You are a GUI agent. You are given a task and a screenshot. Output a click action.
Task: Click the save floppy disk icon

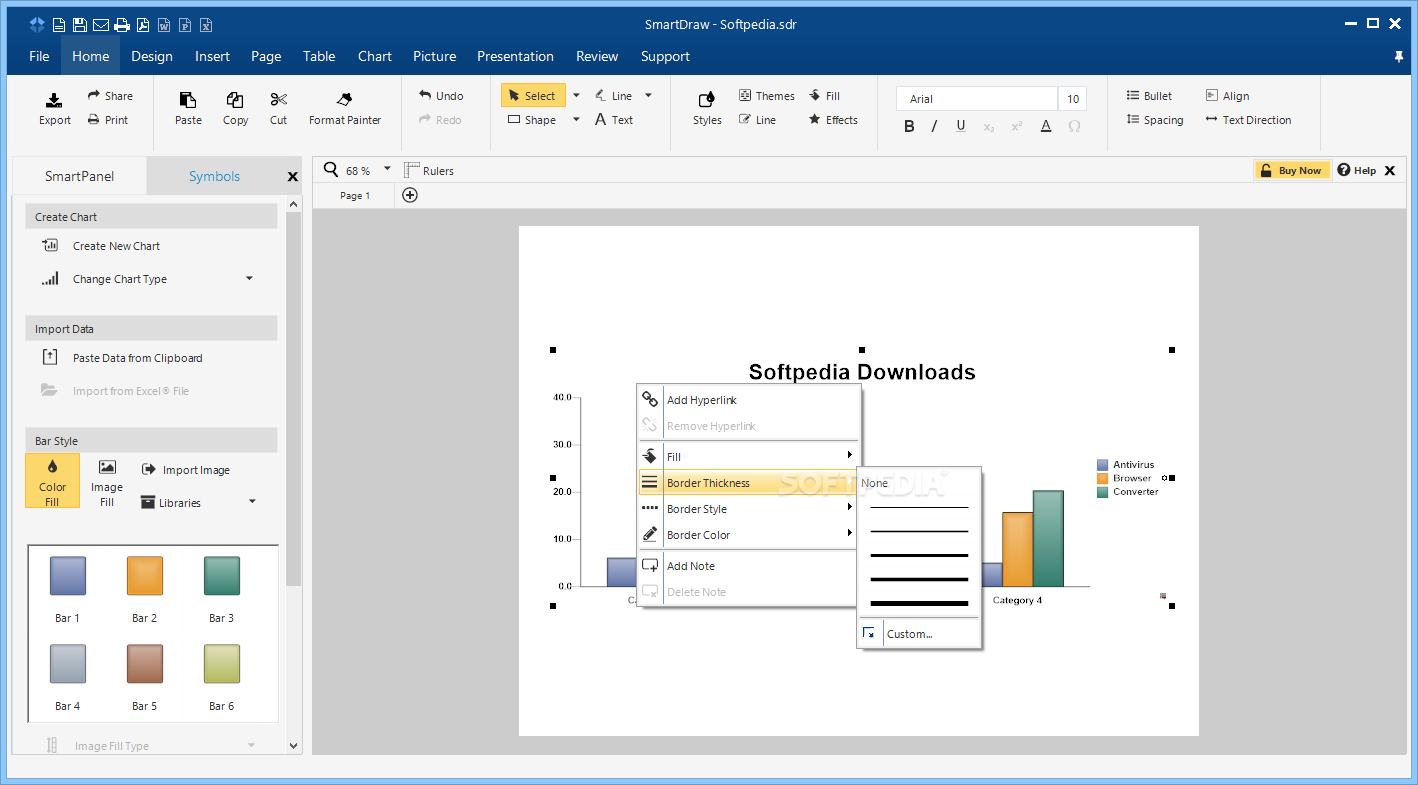coord(80,25)
